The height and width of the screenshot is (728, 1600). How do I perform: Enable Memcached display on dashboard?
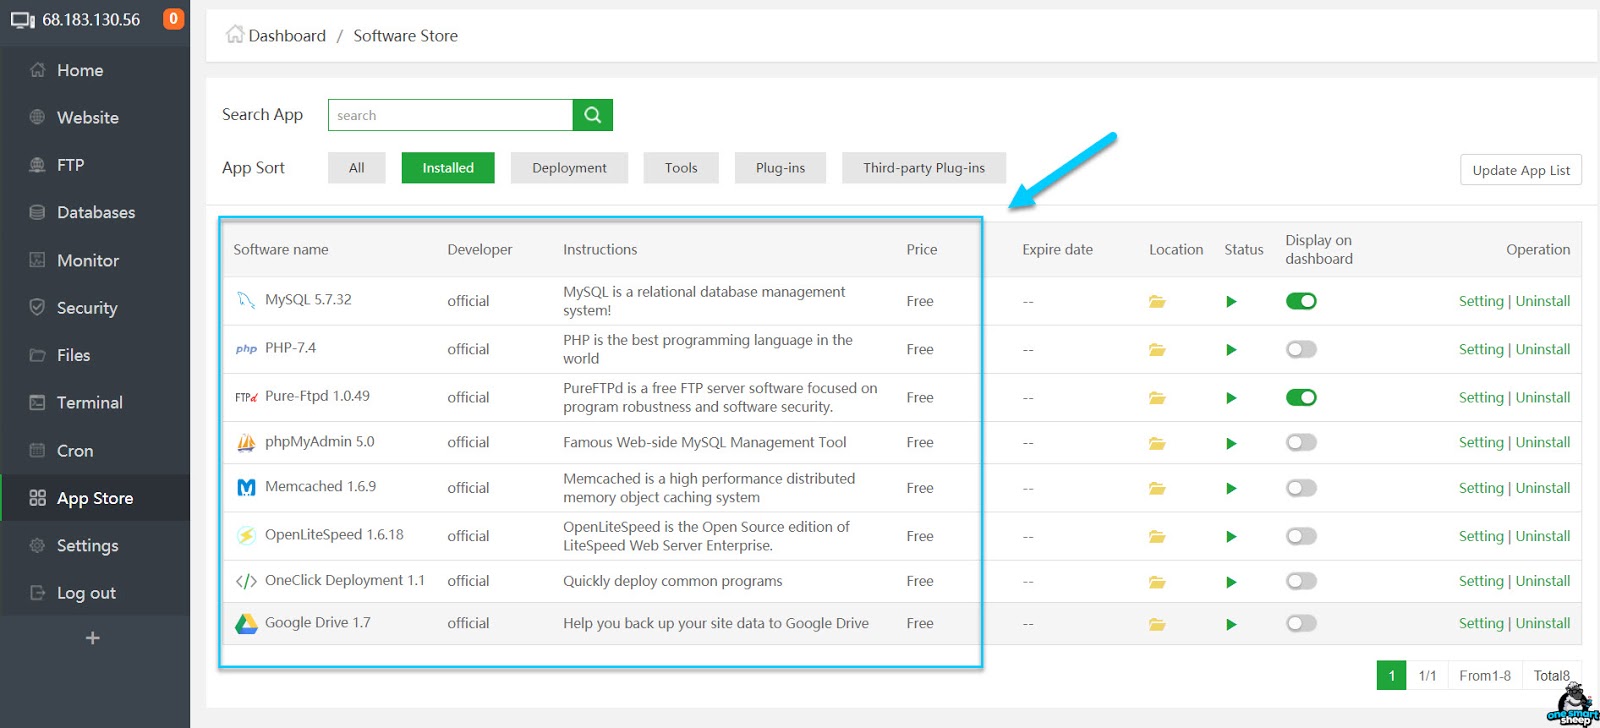pyautogui.click(x=1301, y=488)
